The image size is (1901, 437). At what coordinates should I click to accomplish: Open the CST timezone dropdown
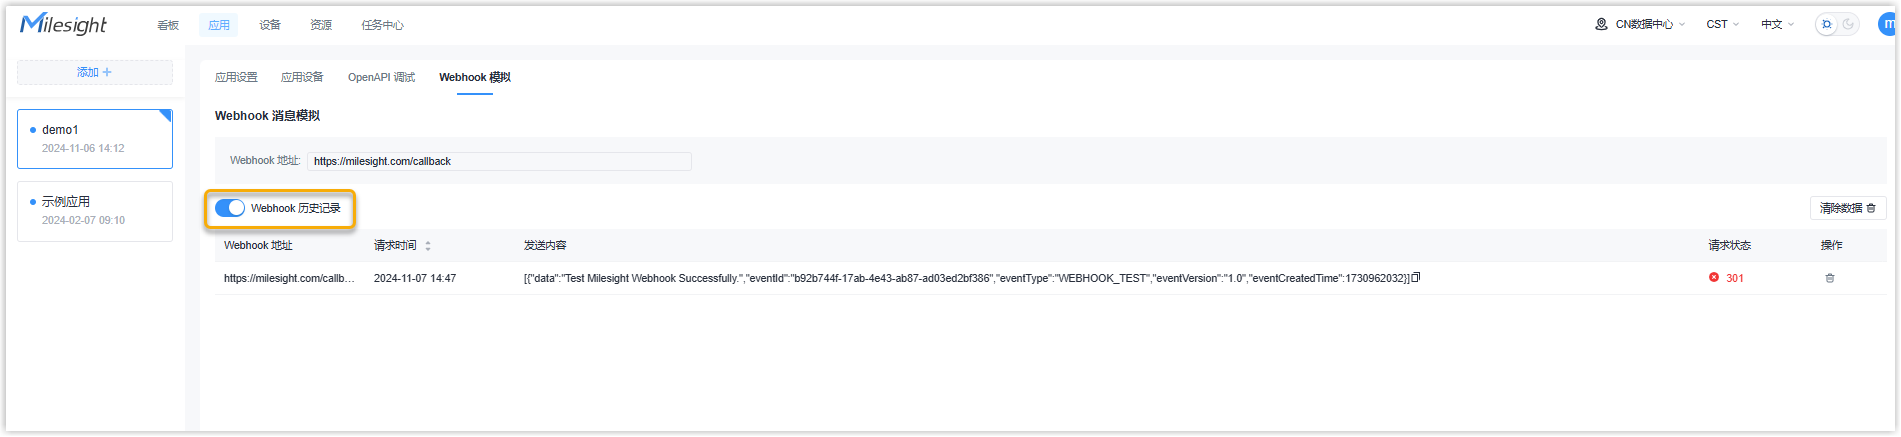(1722, 24)
